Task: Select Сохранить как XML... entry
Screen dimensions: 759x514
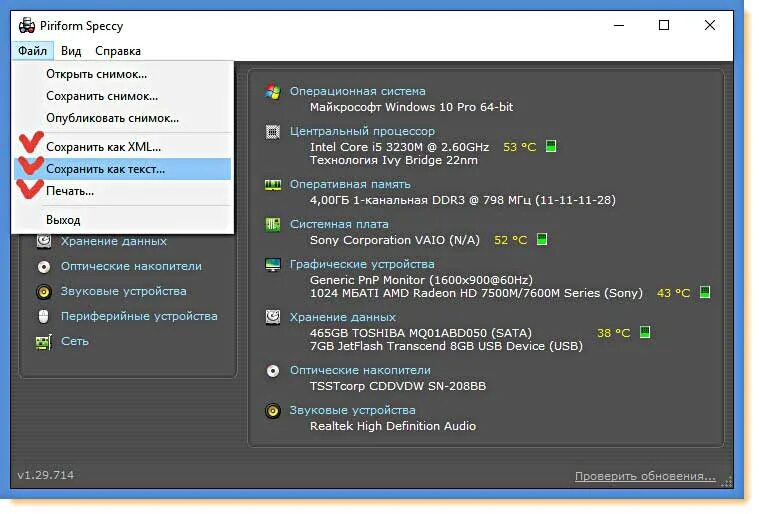Action: tap(122, 147)
